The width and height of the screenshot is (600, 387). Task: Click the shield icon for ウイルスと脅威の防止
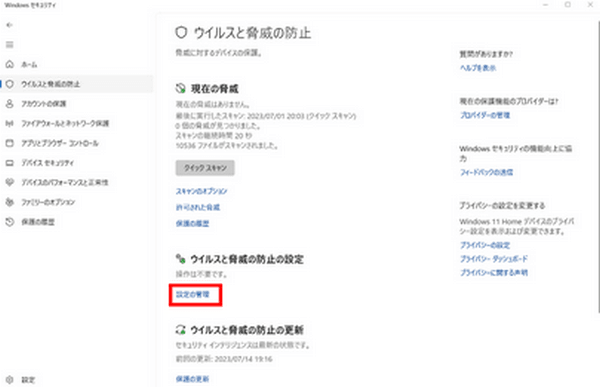10,84
